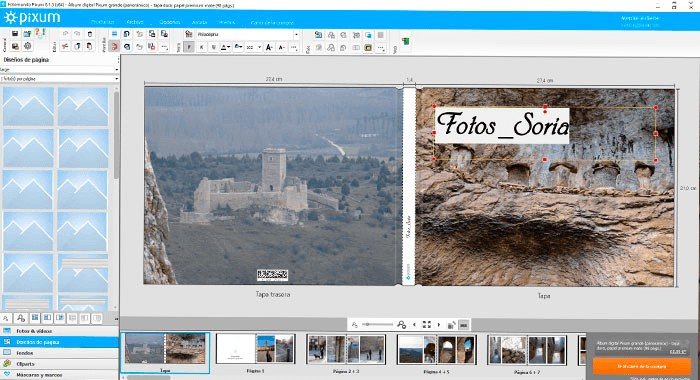Viewport: 700px width, 380px height.
Task: Open the text fill color dropdown
Action: 238,47
